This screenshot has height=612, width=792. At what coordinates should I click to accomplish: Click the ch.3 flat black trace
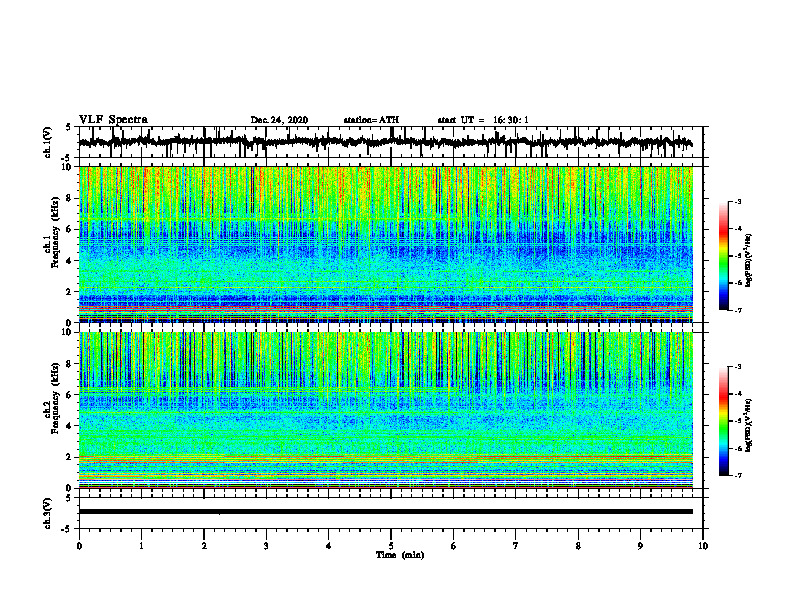[386, 512]
